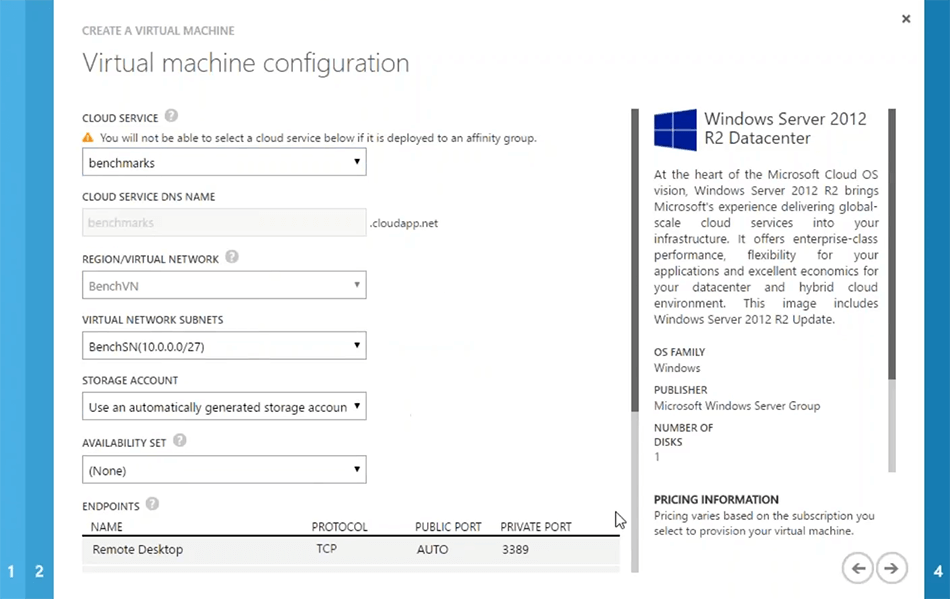
Task: Click the 3389 private port value
Action: coord(515,549)
